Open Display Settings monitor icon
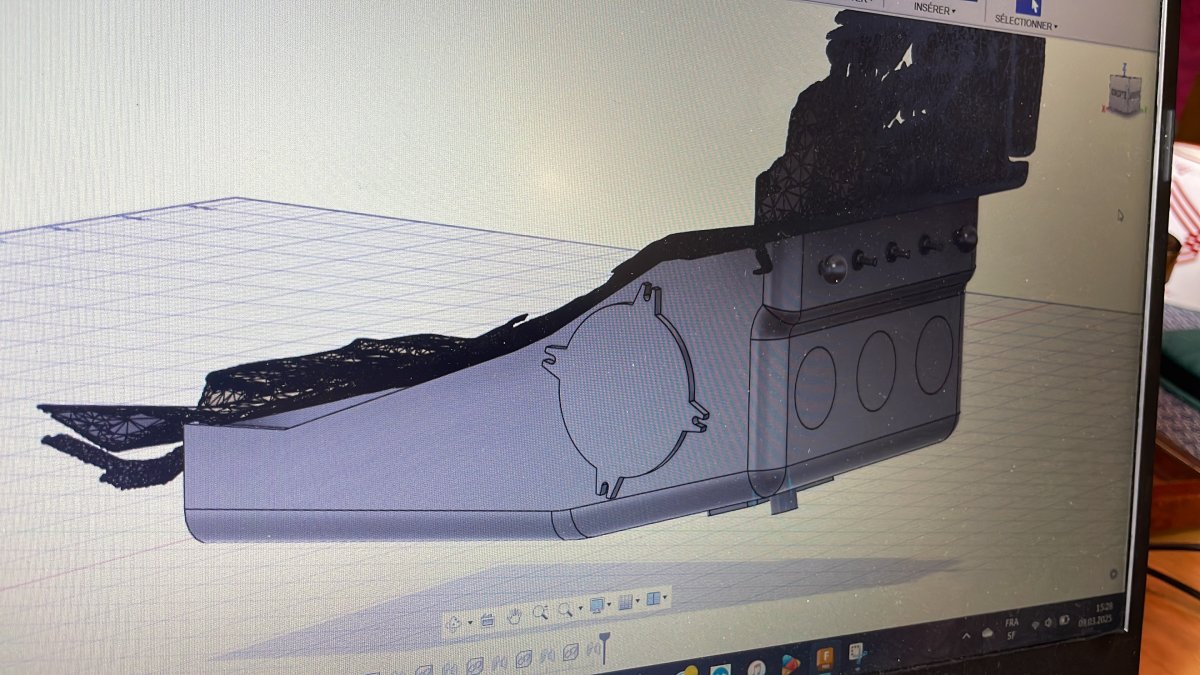Viewport: 1200px width, 675px height. click(597, 605)
